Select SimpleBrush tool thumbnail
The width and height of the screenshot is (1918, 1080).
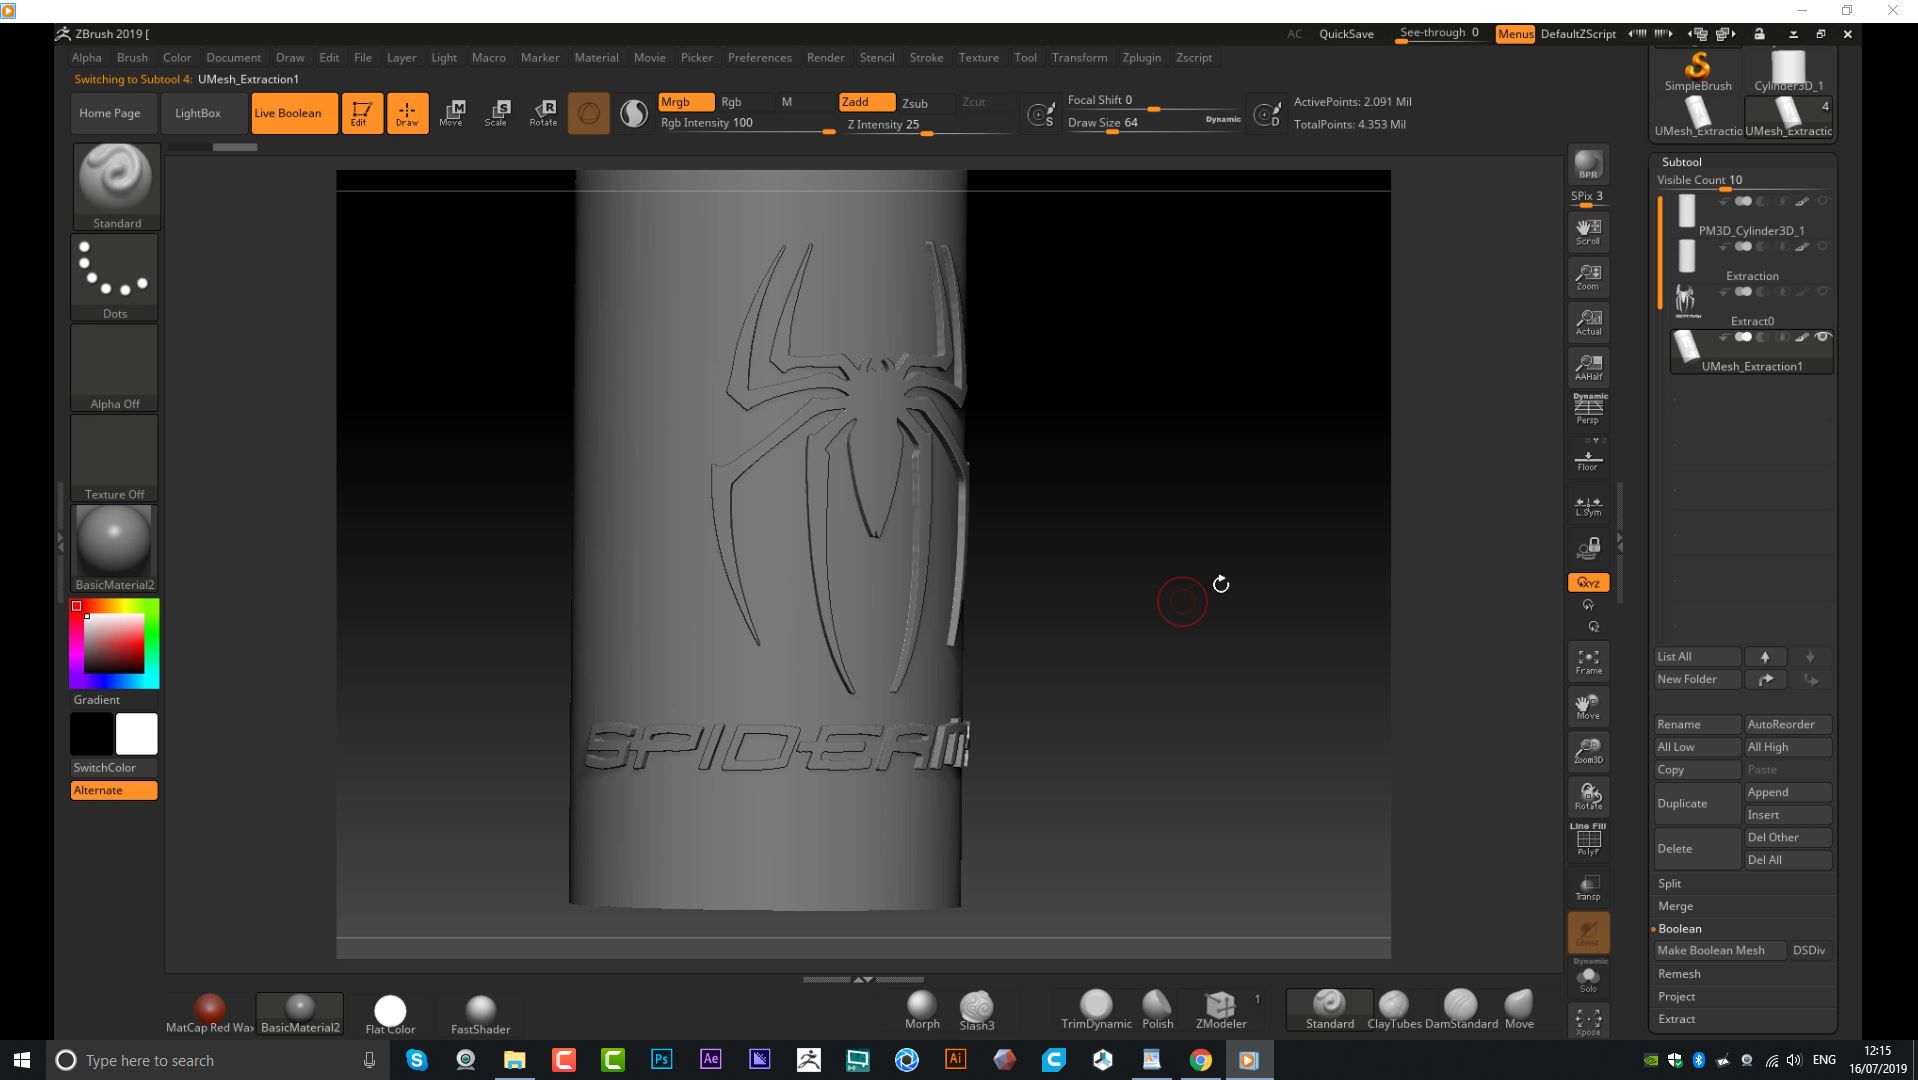[x=1698, y=71]
